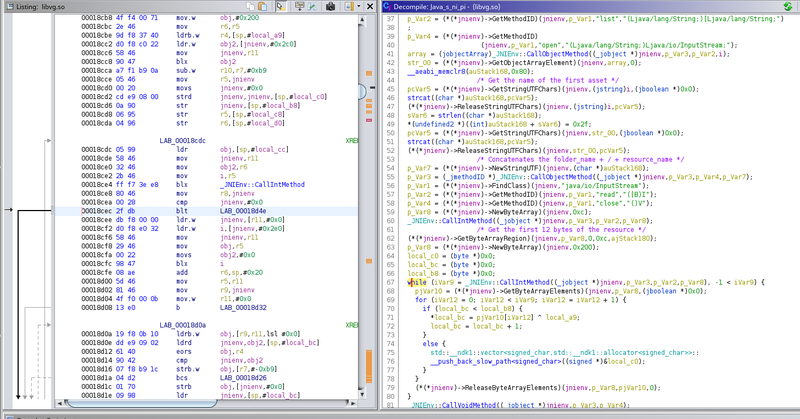Click Listing horizontal scrollbar left arrow
Image resolution: width=800 pixels, height=419 pixels.
point(59,403)
